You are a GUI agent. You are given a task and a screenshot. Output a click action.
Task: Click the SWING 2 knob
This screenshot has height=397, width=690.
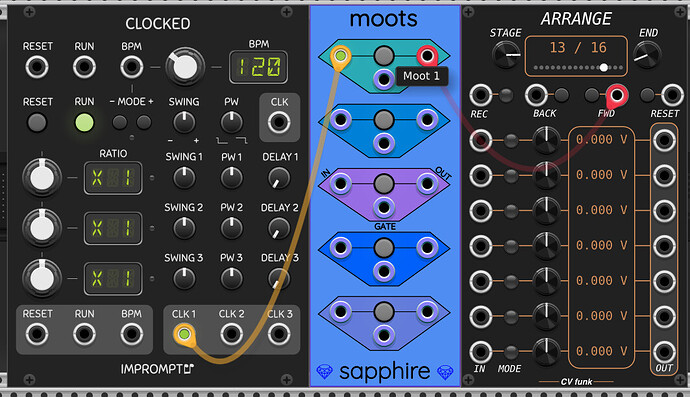[x=184, y=228]
